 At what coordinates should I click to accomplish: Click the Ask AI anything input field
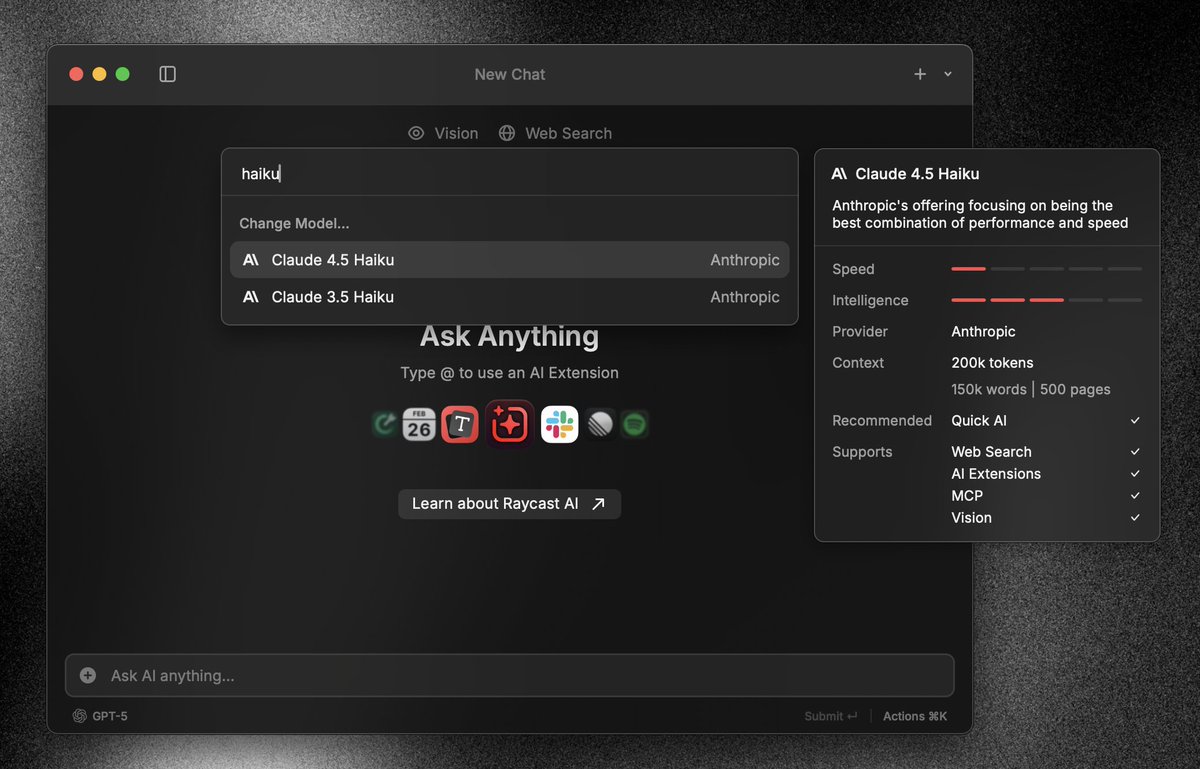(x=510, y=676)
